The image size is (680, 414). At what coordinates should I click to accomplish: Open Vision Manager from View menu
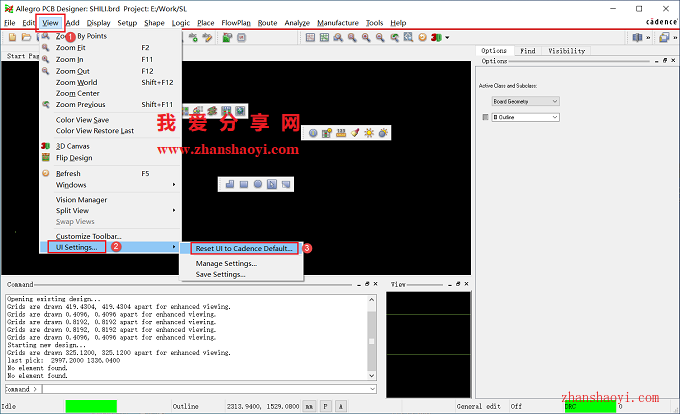81,200
